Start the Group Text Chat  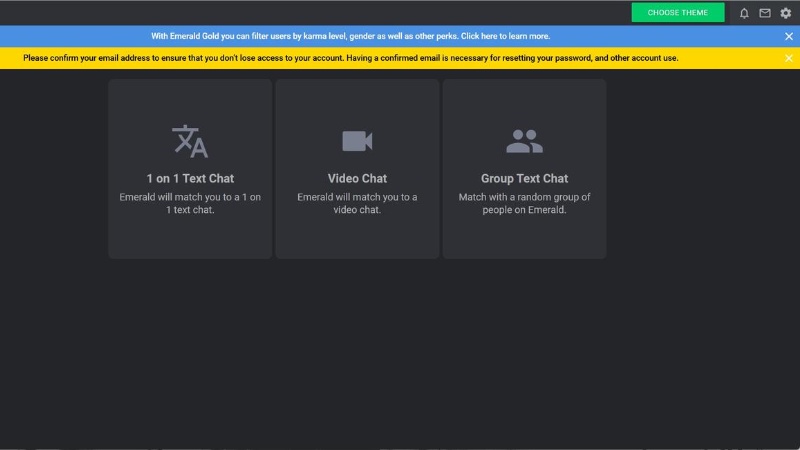(524, 168)
